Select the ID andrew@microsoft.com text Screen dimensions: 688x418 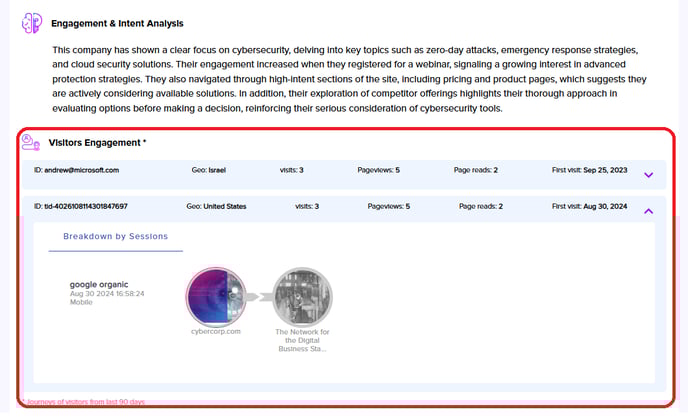click(76, 171)
